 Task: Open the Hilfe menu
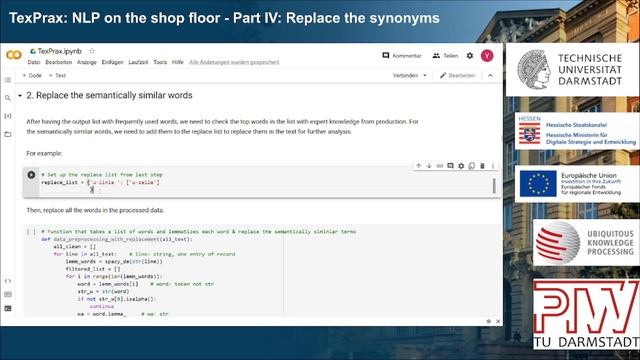point(178,62)
